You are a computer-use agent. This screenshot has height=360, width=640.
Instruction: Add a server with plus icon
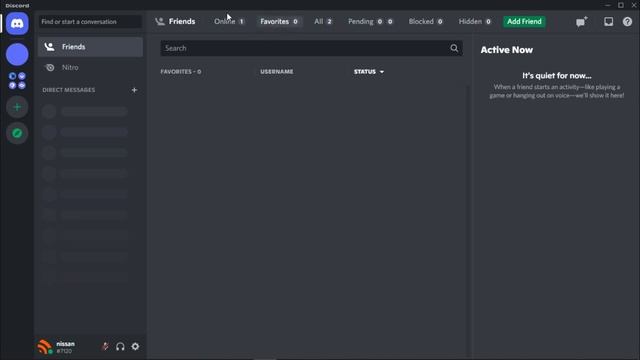point(17,107)
